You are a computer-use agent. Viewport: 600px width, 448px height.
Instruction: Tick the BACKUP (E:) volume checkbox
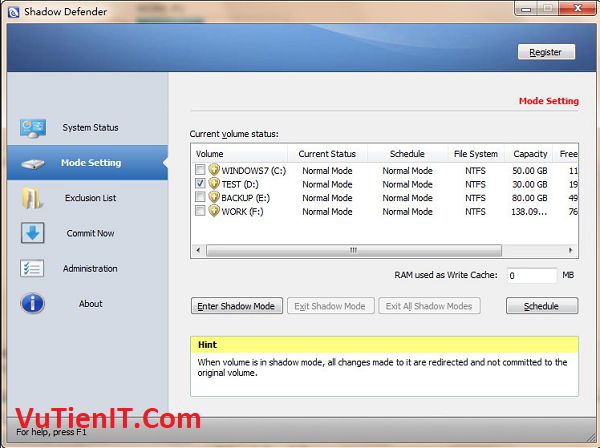[x=200, y=197]
